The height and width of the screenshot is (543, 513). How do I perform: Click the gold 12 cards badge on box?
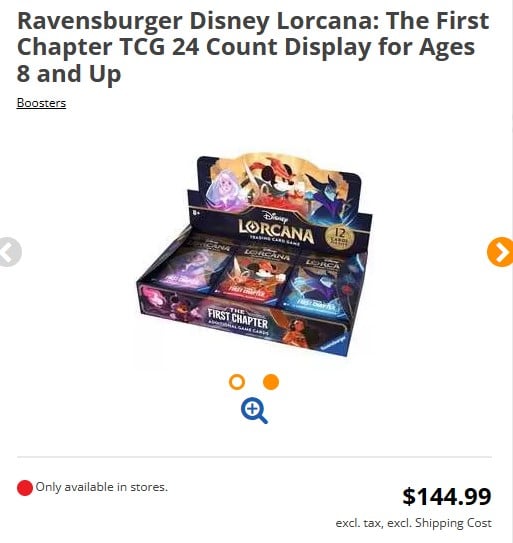pos(339,237)
